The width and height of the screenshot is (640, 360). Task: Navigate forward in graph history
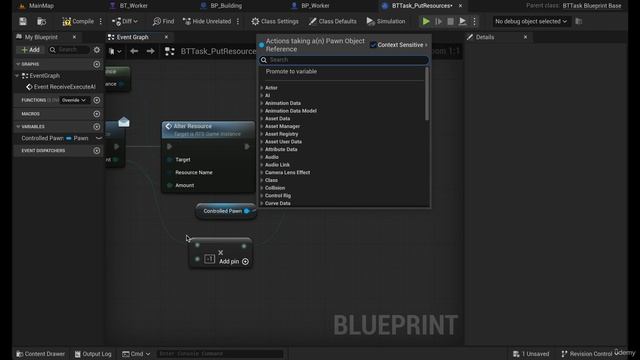pos(151,51)
